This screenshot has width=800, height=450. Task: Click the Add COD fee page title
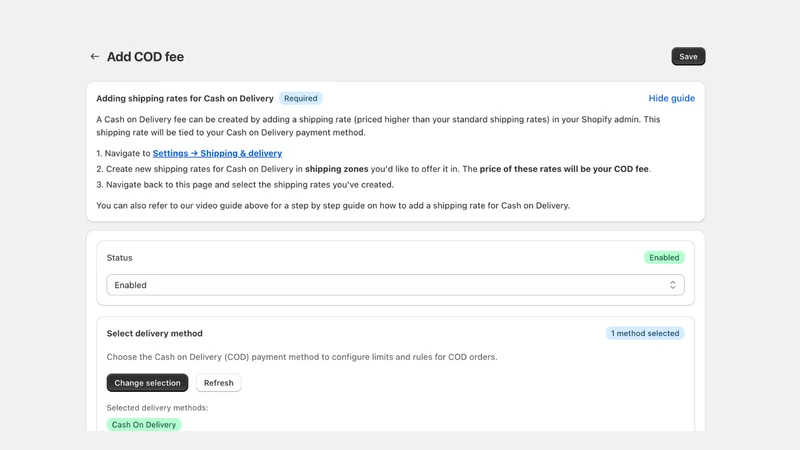point(145,57)
